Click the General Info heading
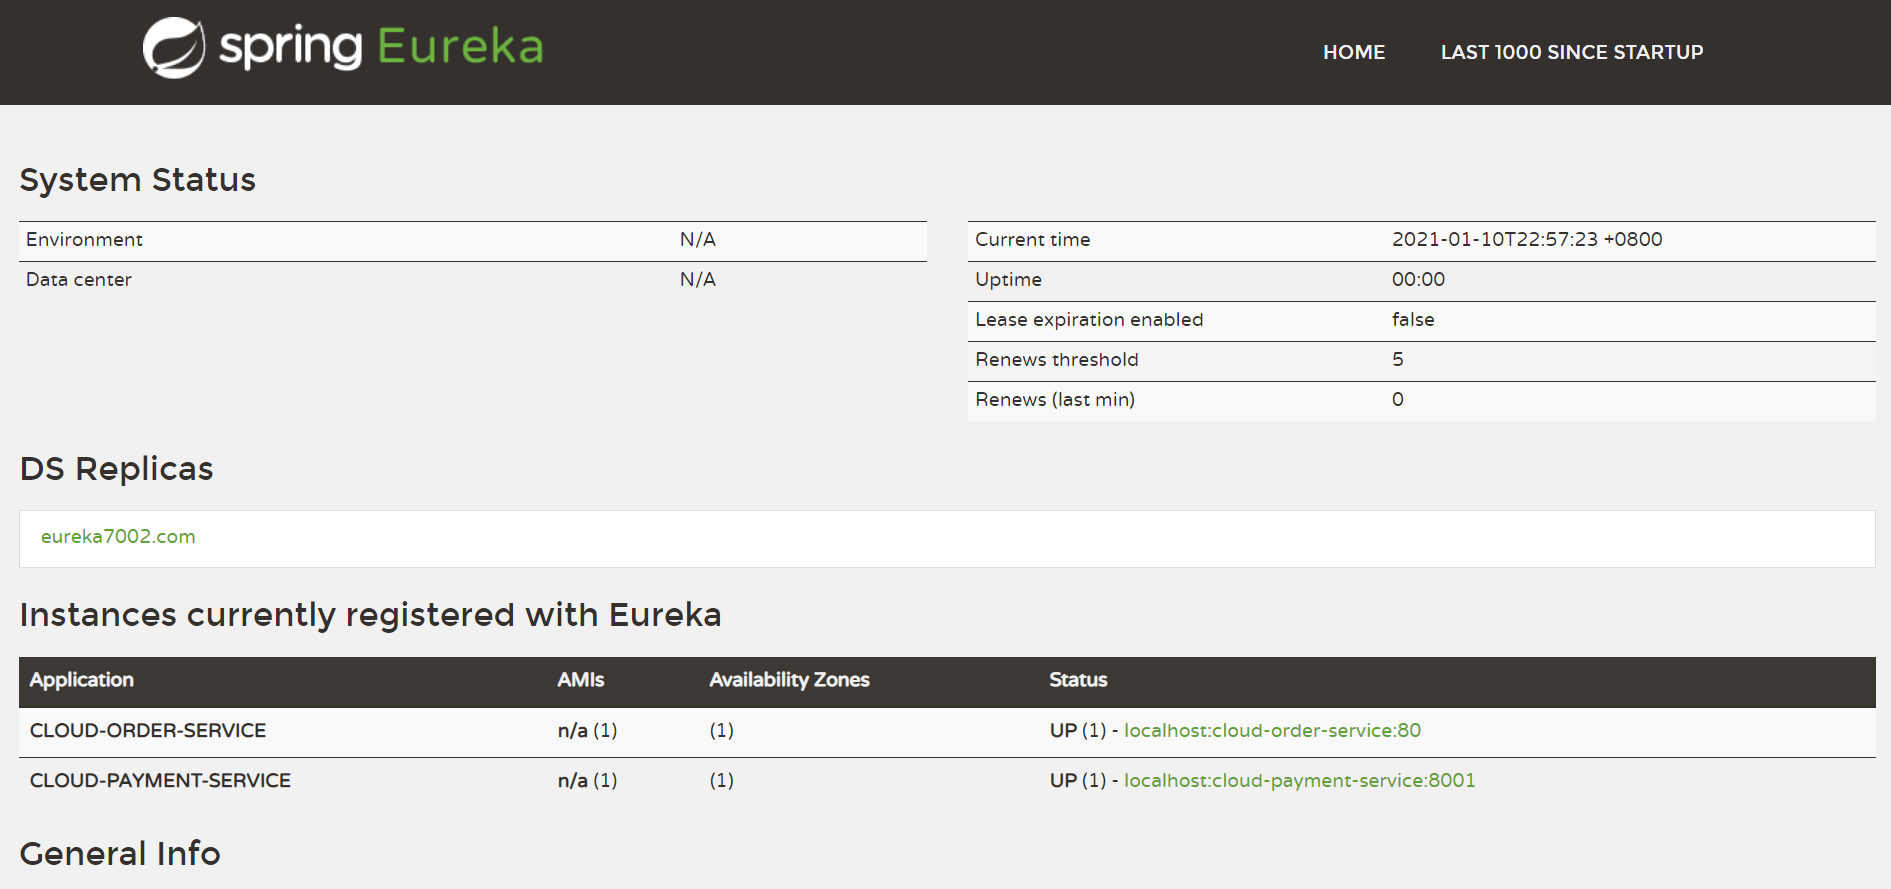Screen dimensions: 1891x889 tap(120, 854)
